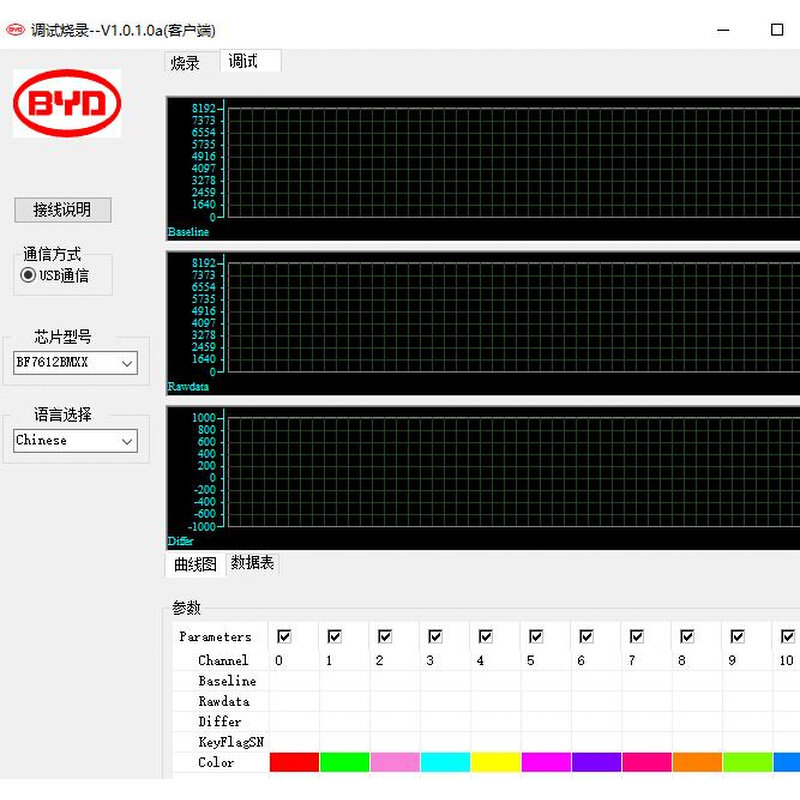
Task: Toggle the checkbox for channel 0
Action: pyautogui.click(x=284, y=636)
